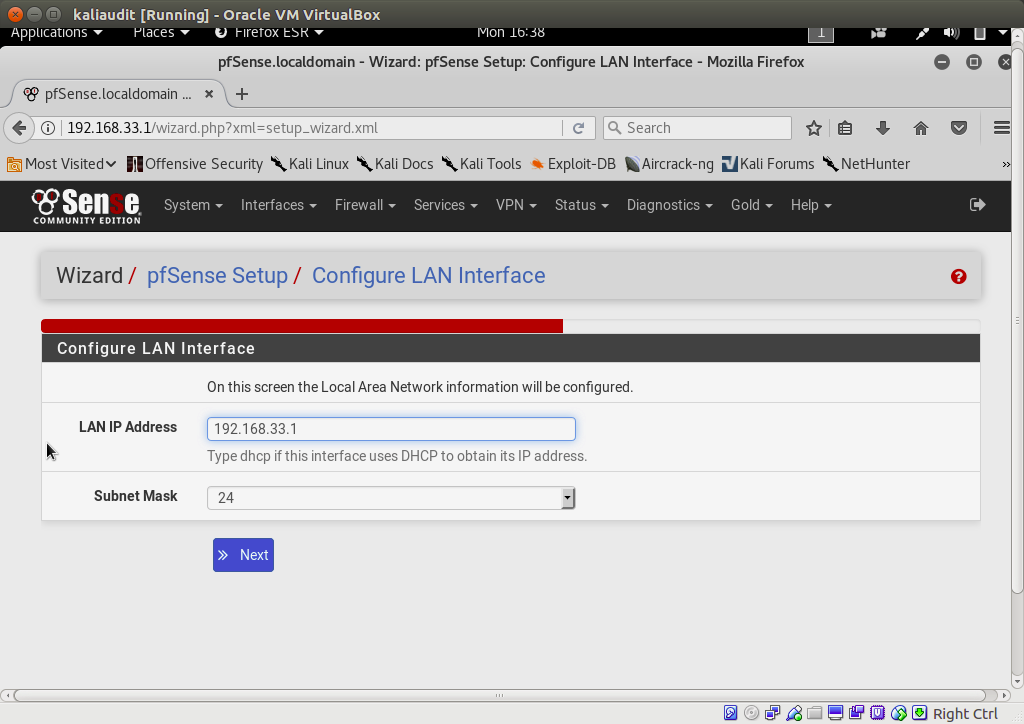Open the Firefox hamburger menu

click(x=1001, y=128)
